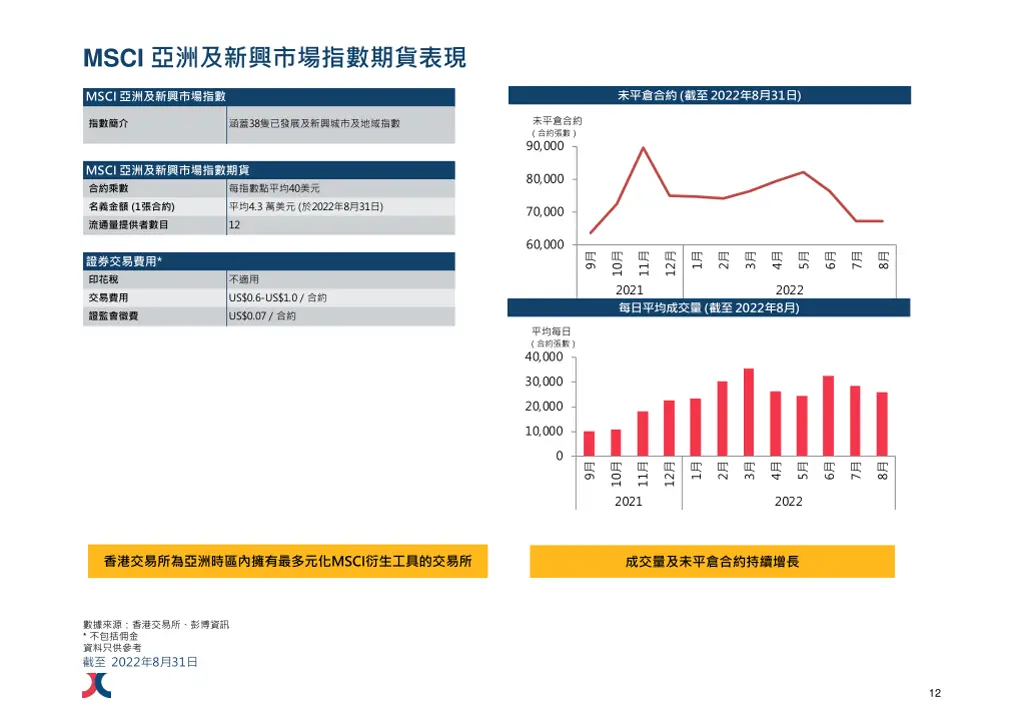Screen dimensions: 1024x724
Task: Click the page number '12'
Action: coord(935,693)
